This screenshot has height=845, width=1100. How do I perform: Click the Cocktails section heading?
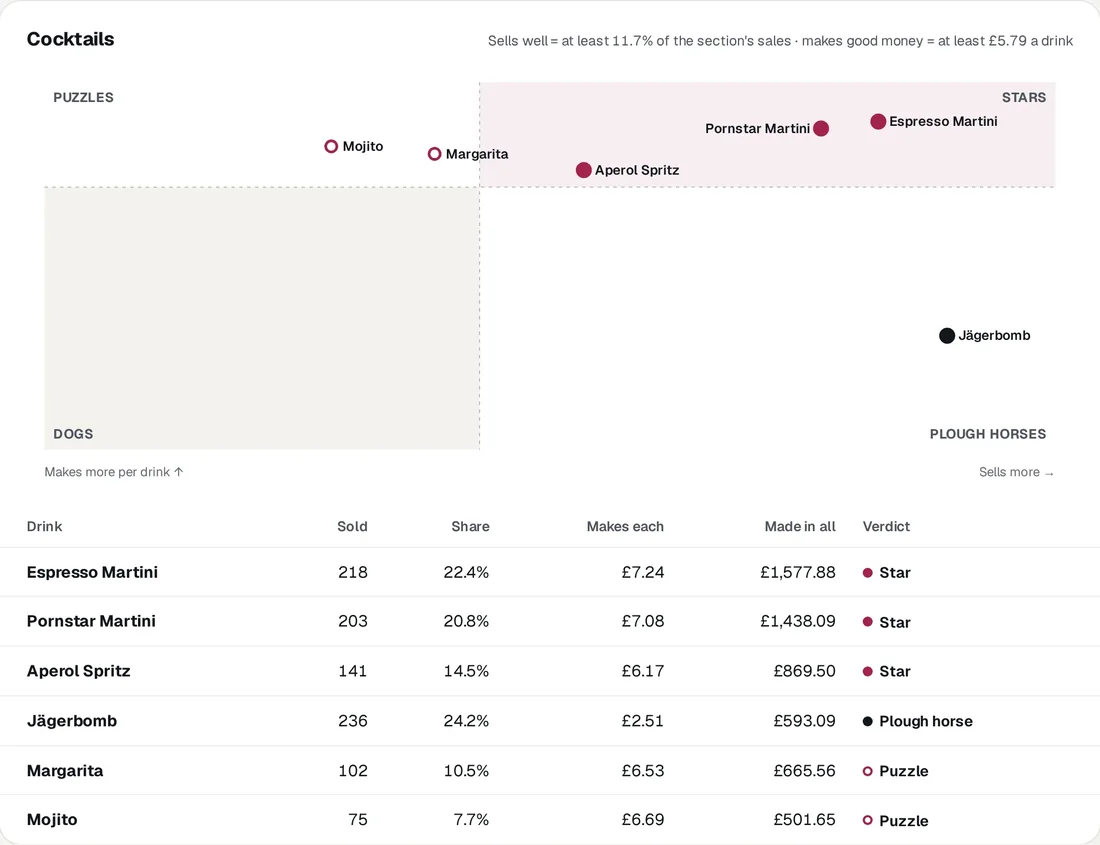[70, 39]
